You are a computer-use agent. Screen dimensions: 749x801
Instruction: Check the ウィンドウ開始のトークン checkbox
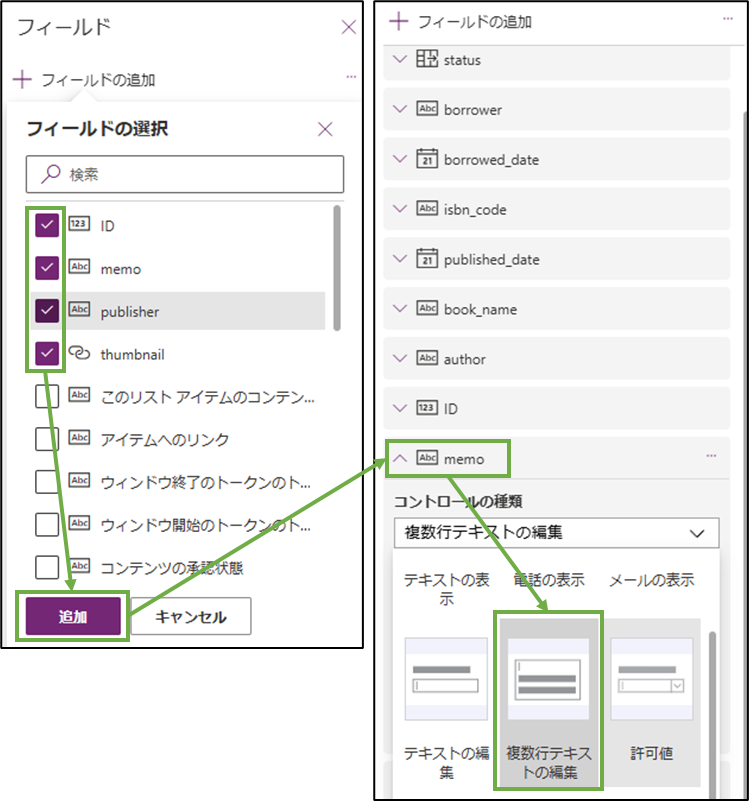pos(47,525)
